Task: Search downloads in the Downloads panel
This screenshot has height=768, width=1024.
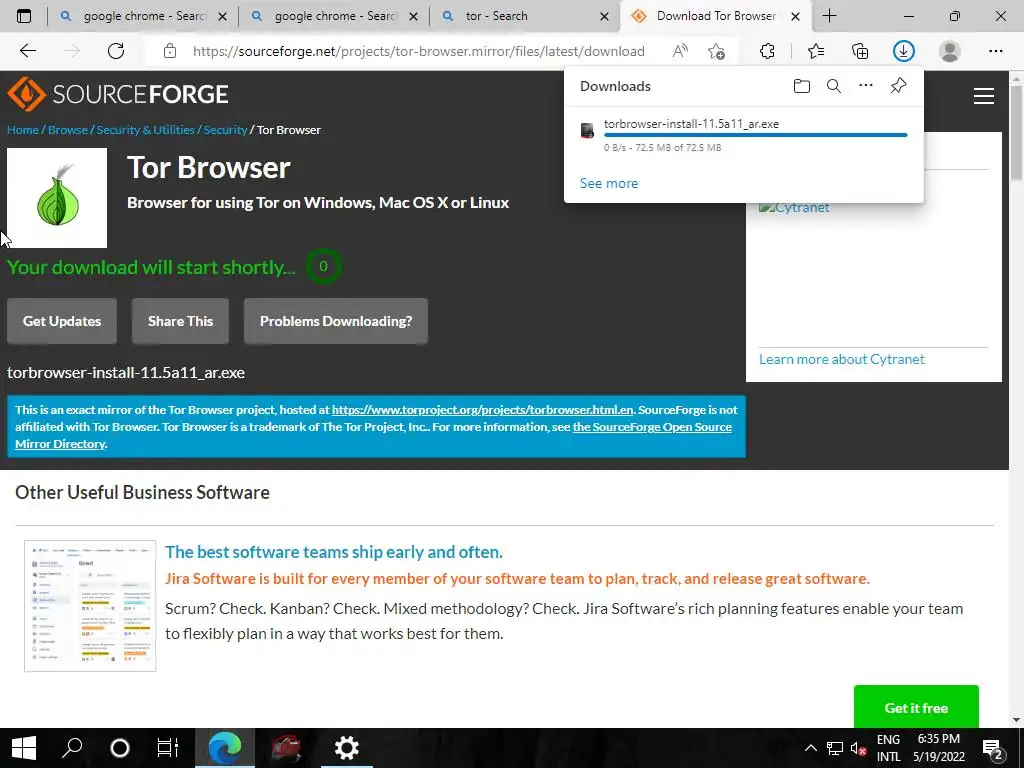Action: (834, 86)
